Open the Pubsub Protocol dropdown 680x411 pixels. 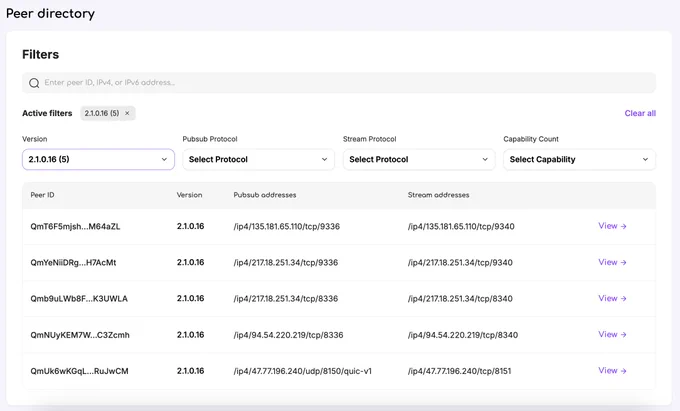click(258, 160)
